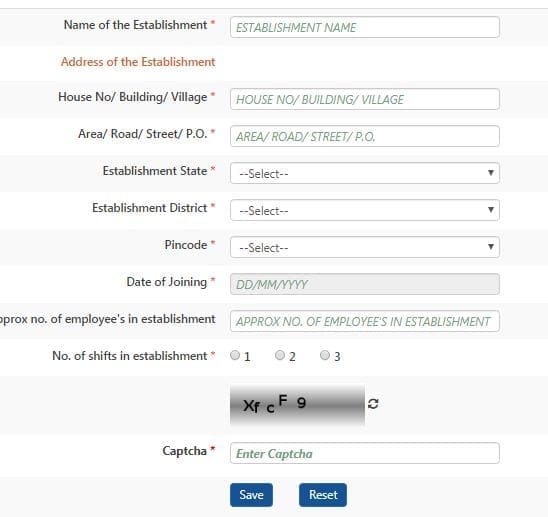Focus the Enter Captcha field
This screenshot has height=517, width=548.
click(365, 453)
